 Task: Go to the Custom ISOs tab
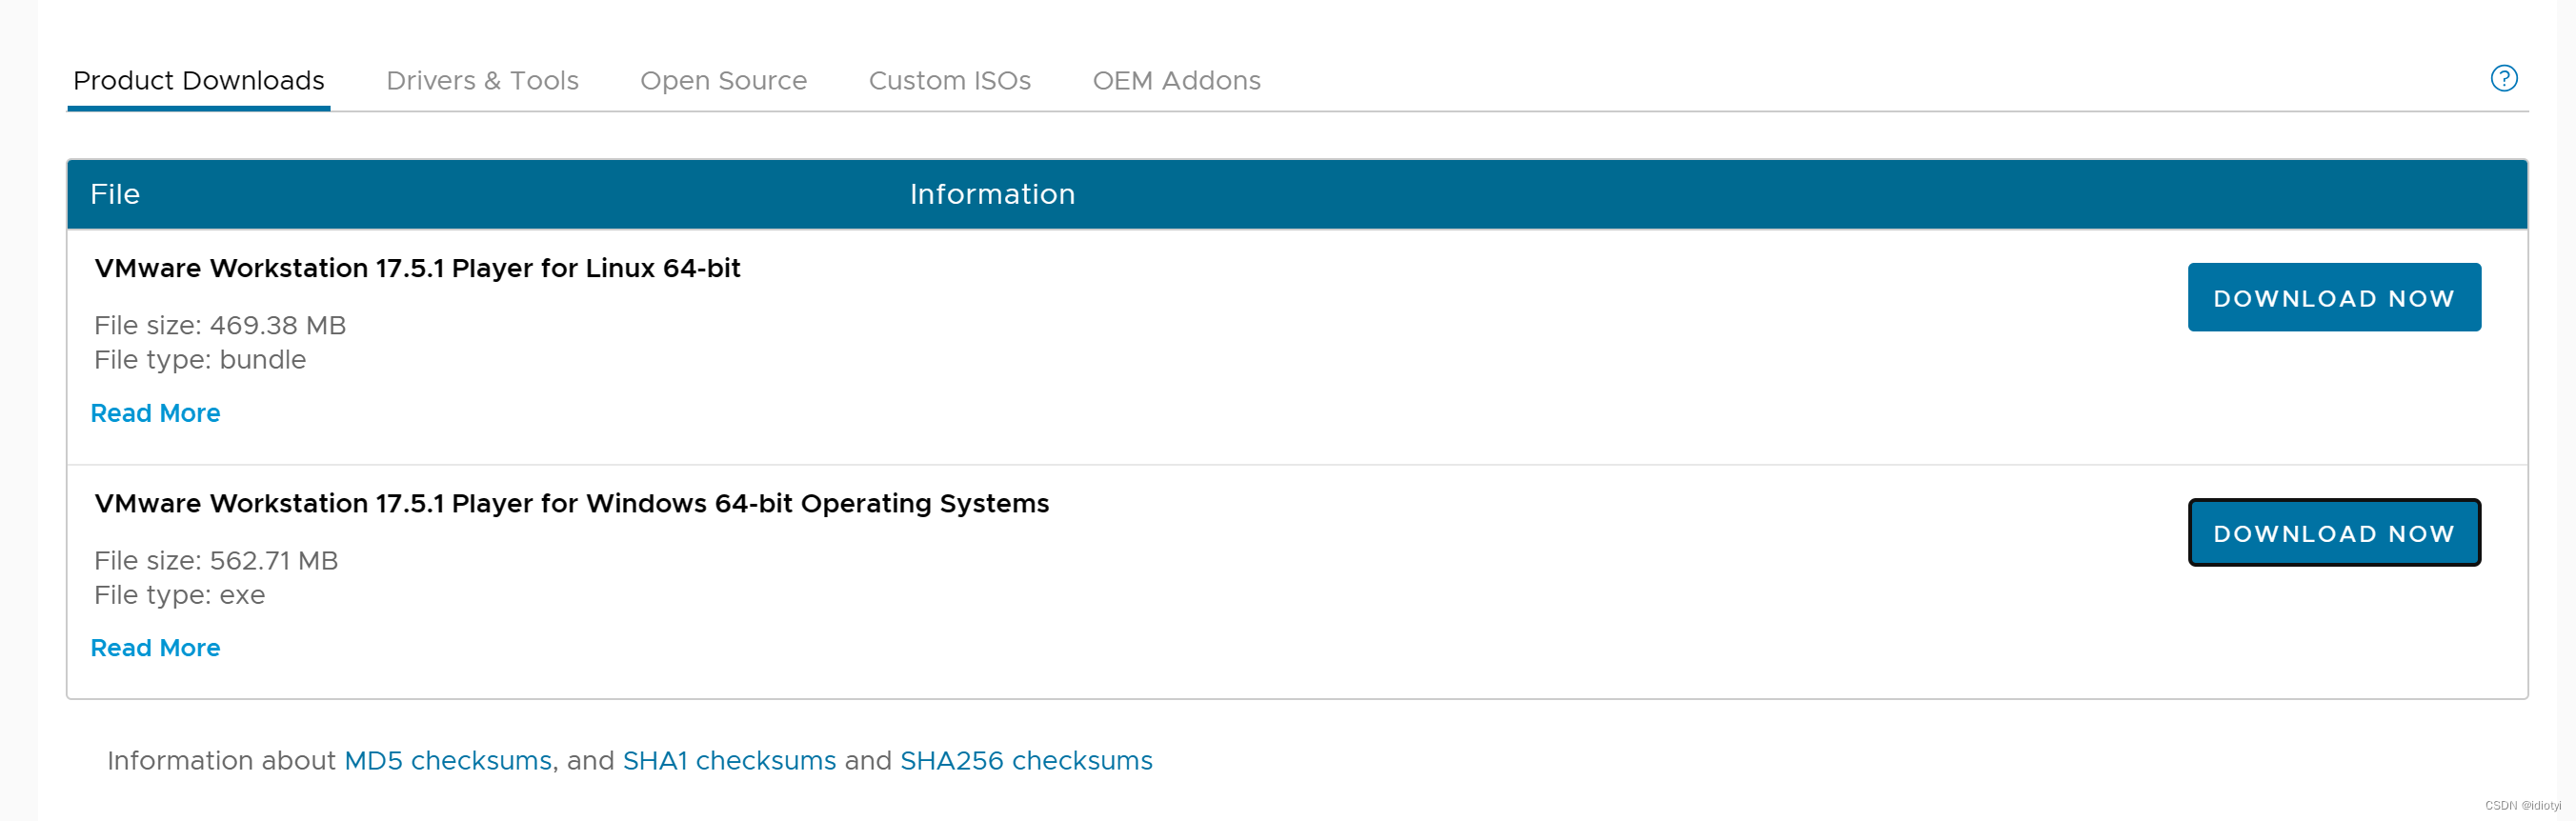949,80
